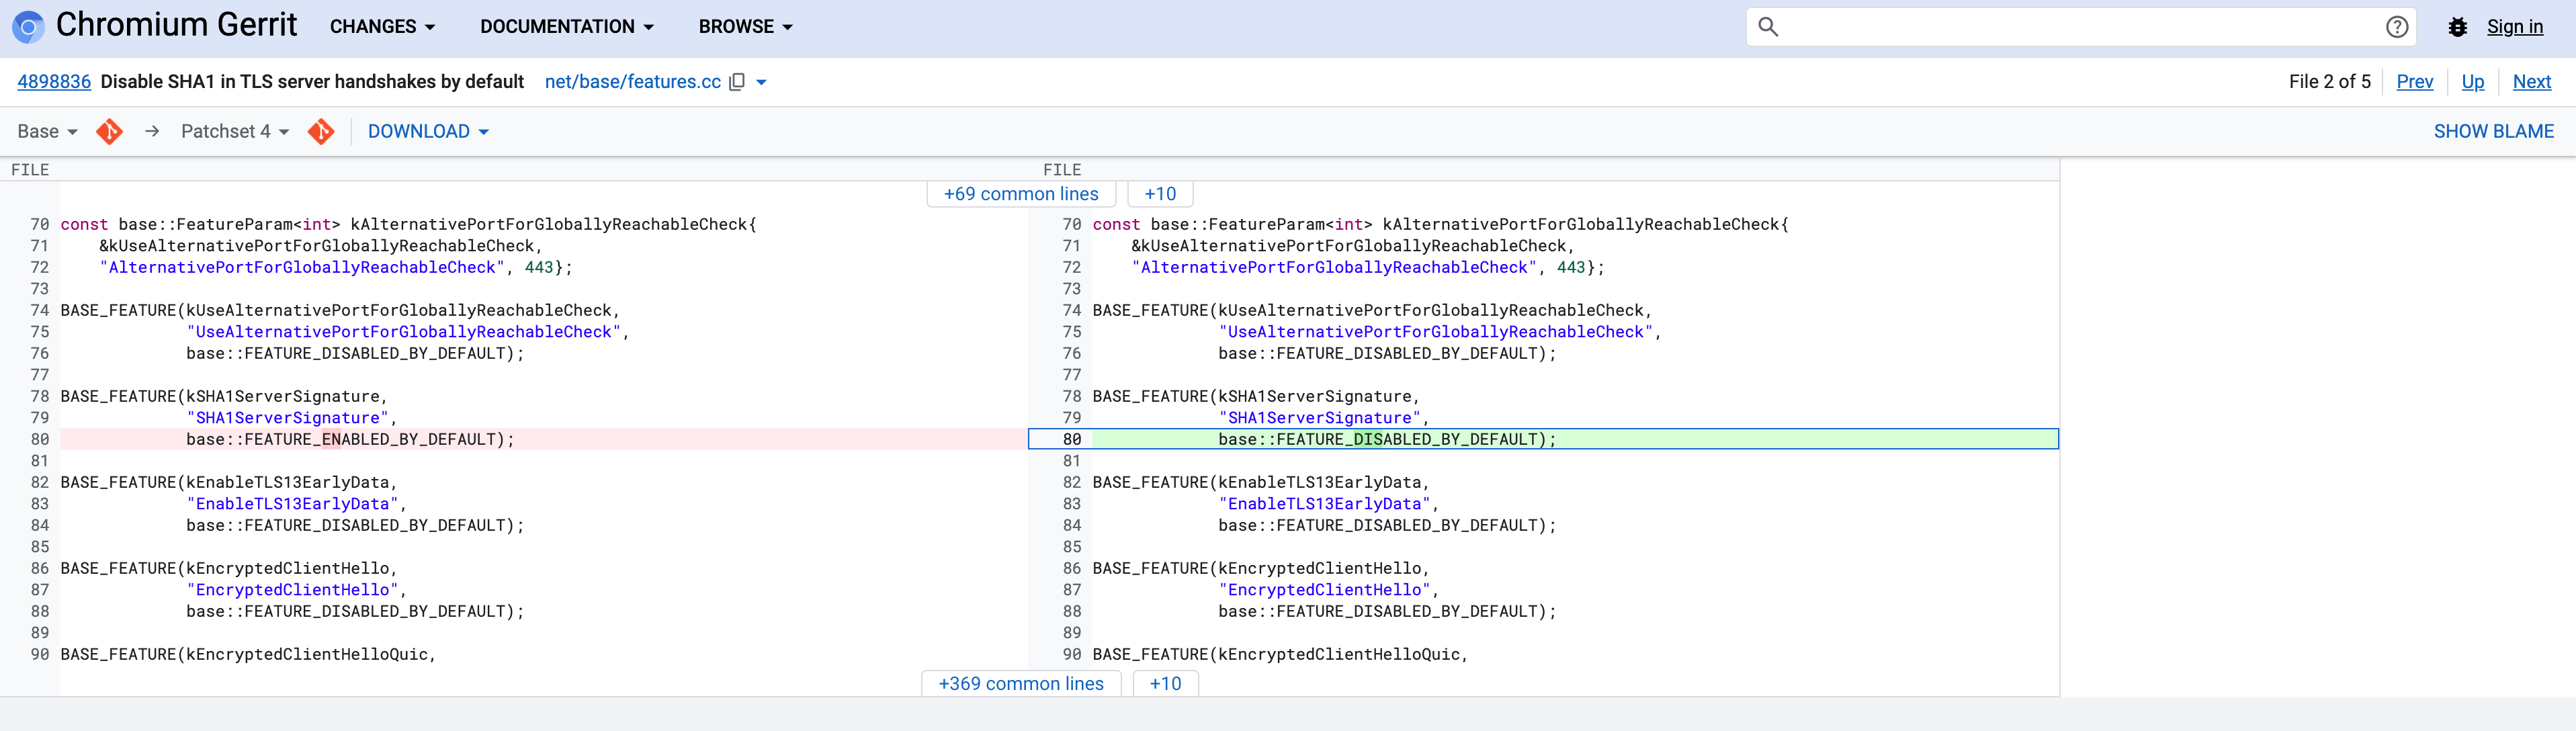This screenshot has height=731, width=2576.
Task: Expand +69 common lines above
Action: pyautogui.click(x=1020, y=194)
